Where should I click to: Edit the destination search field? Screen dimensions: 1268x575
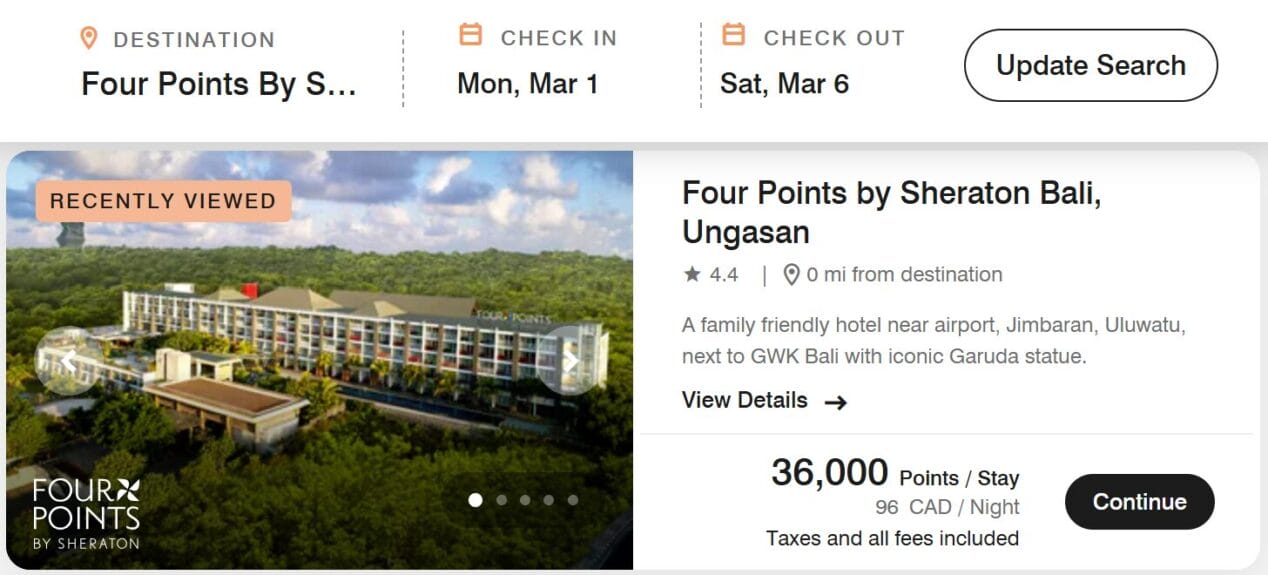click(218, 83)
